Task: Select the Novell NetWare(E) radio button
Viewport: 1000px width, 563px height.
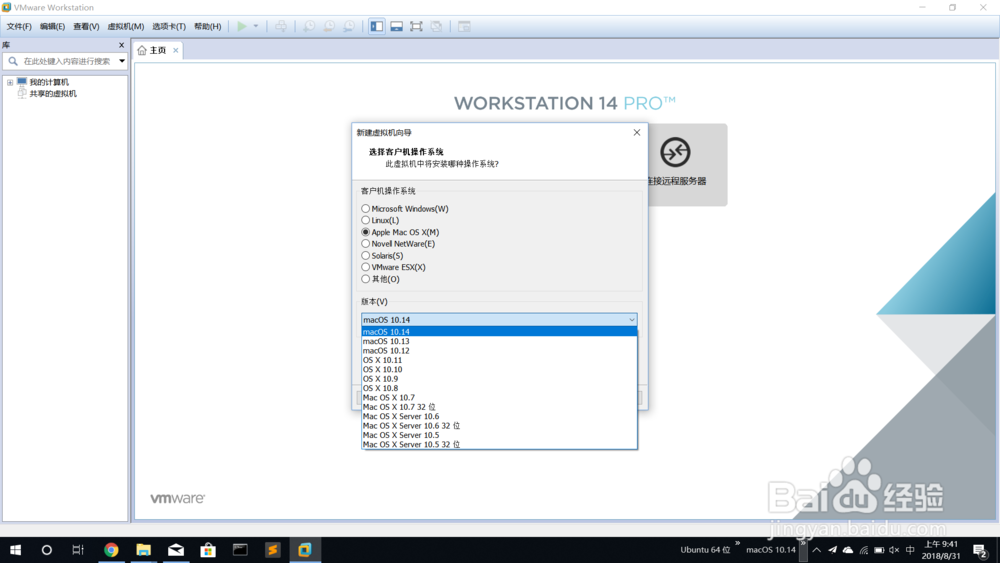Action: tap(365, 244)
